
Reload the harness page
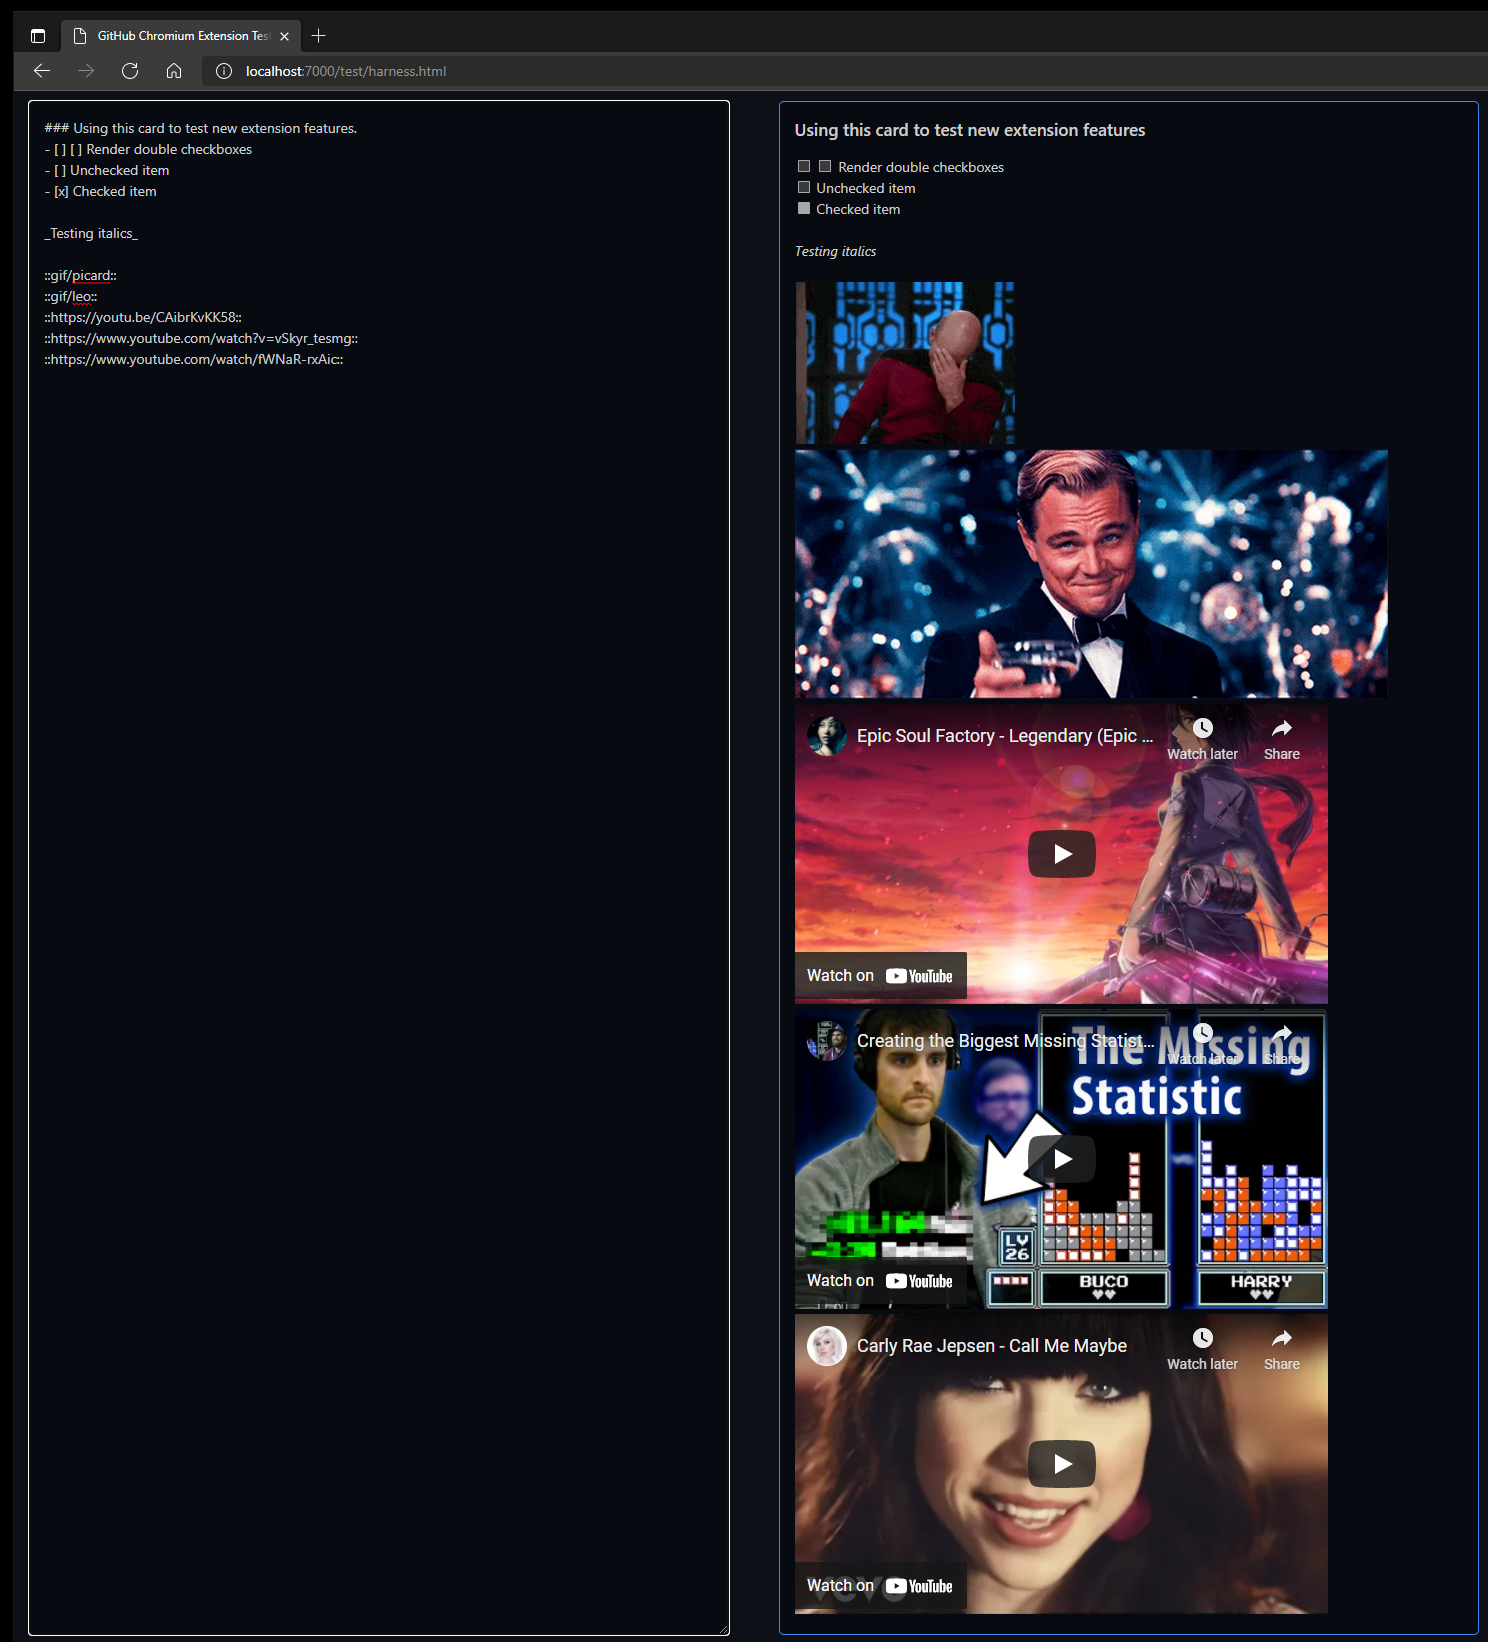coord(130,71)
